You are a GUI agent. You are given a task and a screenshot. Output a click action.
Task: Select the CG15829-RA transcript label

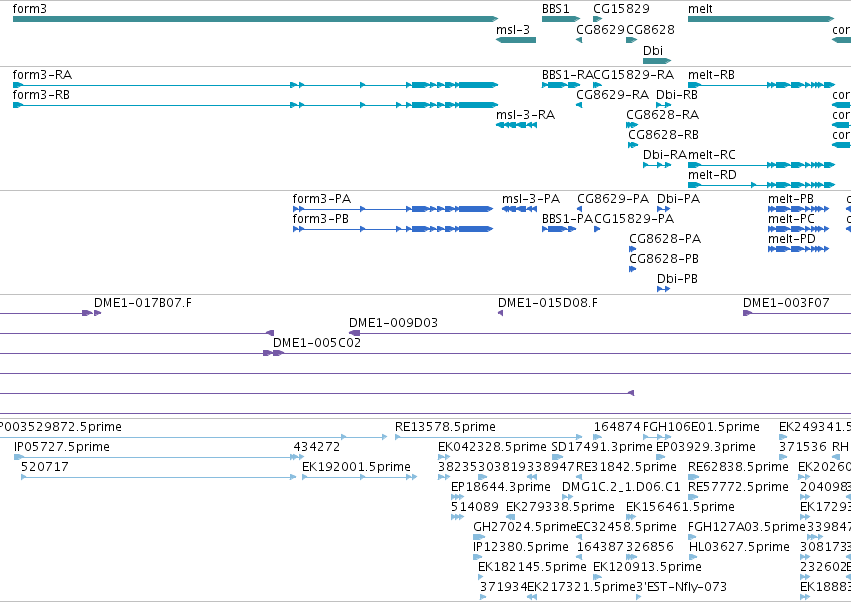point(633,75)
